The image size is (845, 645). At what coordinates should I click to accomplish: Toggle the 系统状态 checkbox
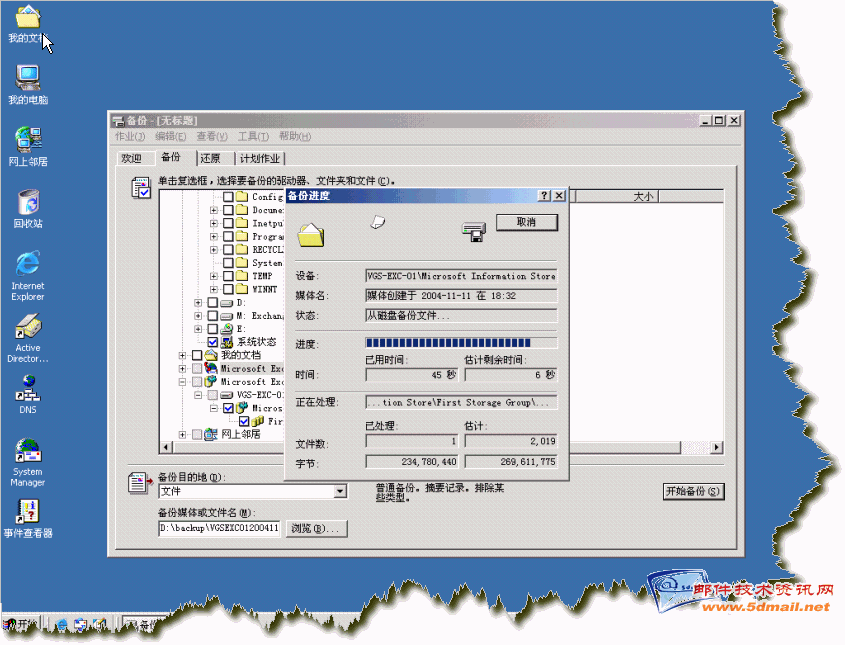(x=212, y=342)
